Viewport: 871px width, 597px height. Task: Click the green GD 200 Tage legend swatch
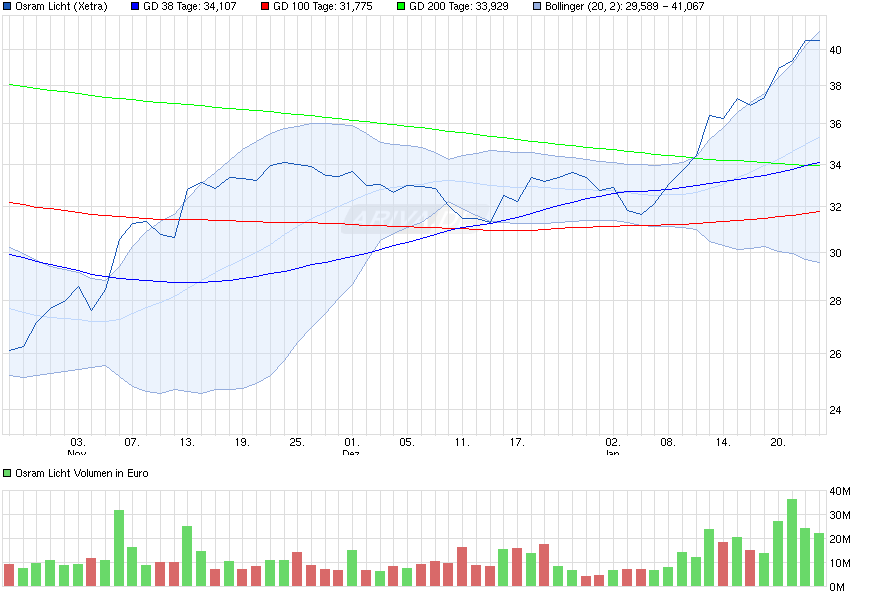(x=401, y=7)
